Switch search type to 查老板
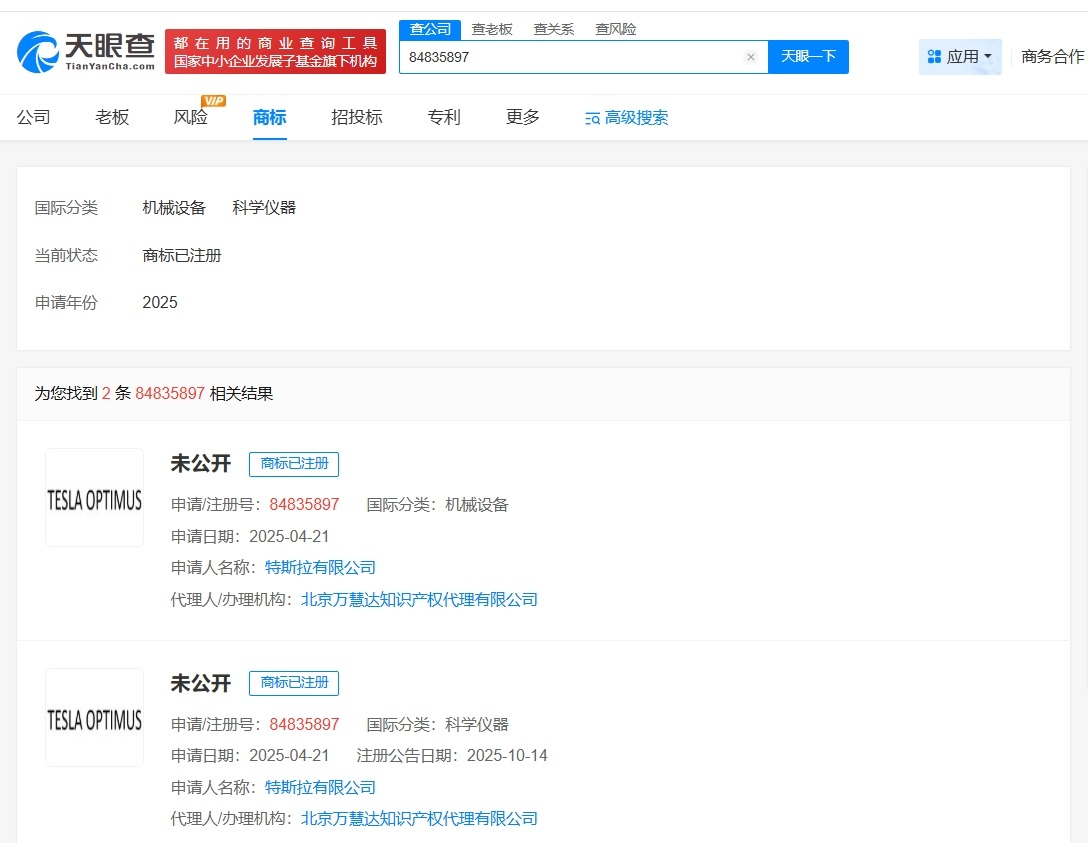Image resolution: width=1088 pixels, height=843 pixels. (492, 29)
